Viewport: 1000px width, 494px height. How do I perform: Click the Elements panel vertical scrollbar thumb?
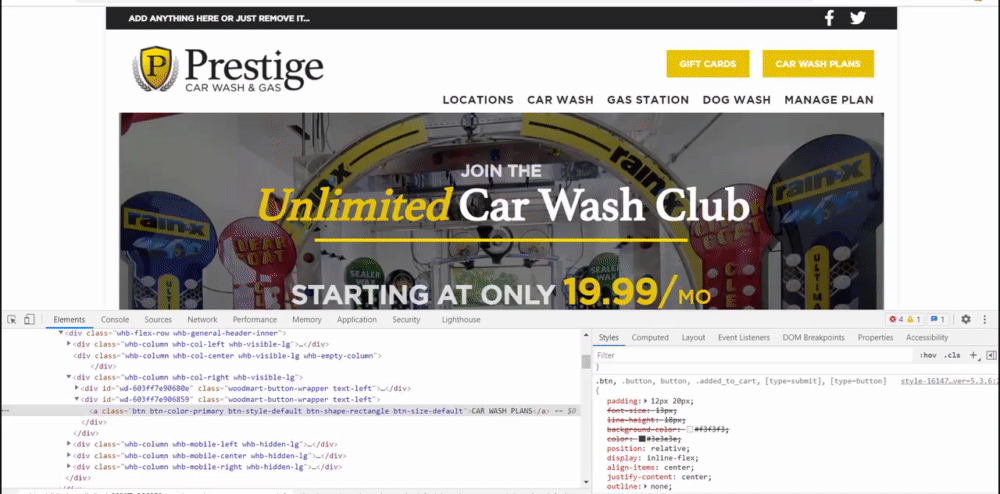pos(585,361)
